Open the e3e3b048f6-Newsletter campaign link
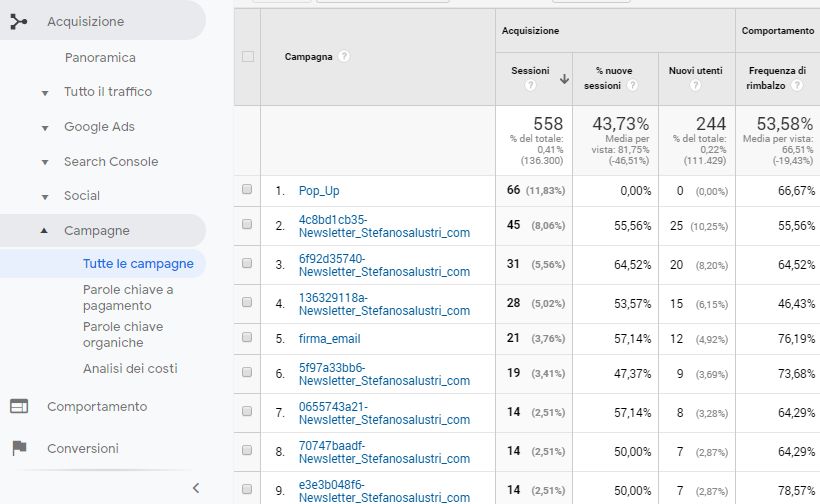Viewport: 820px width, 504px height. (x=384, y=491)
